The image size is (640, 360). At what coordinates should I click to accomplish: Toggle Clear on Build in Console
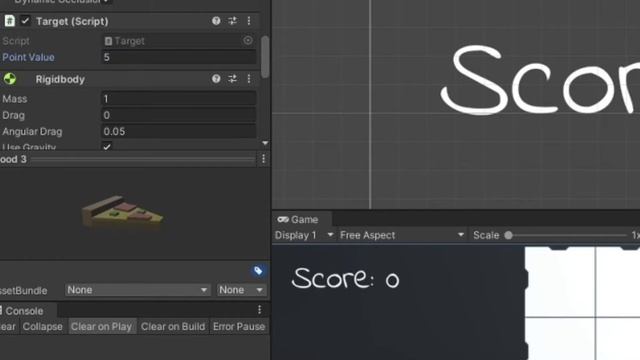click(x=173, y=327)
